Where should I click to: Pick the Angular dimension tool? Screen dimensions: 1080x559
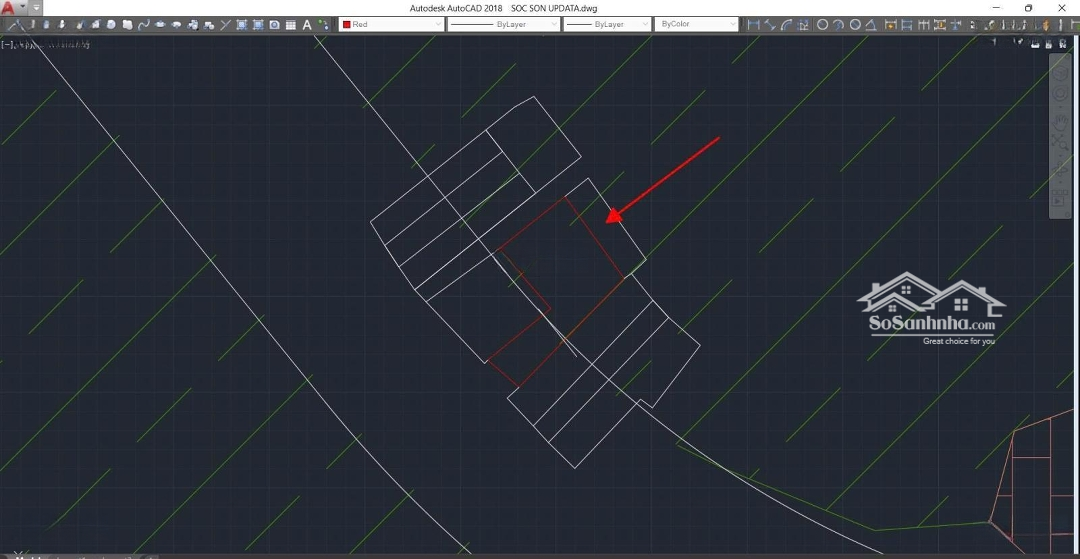point(871,25)
